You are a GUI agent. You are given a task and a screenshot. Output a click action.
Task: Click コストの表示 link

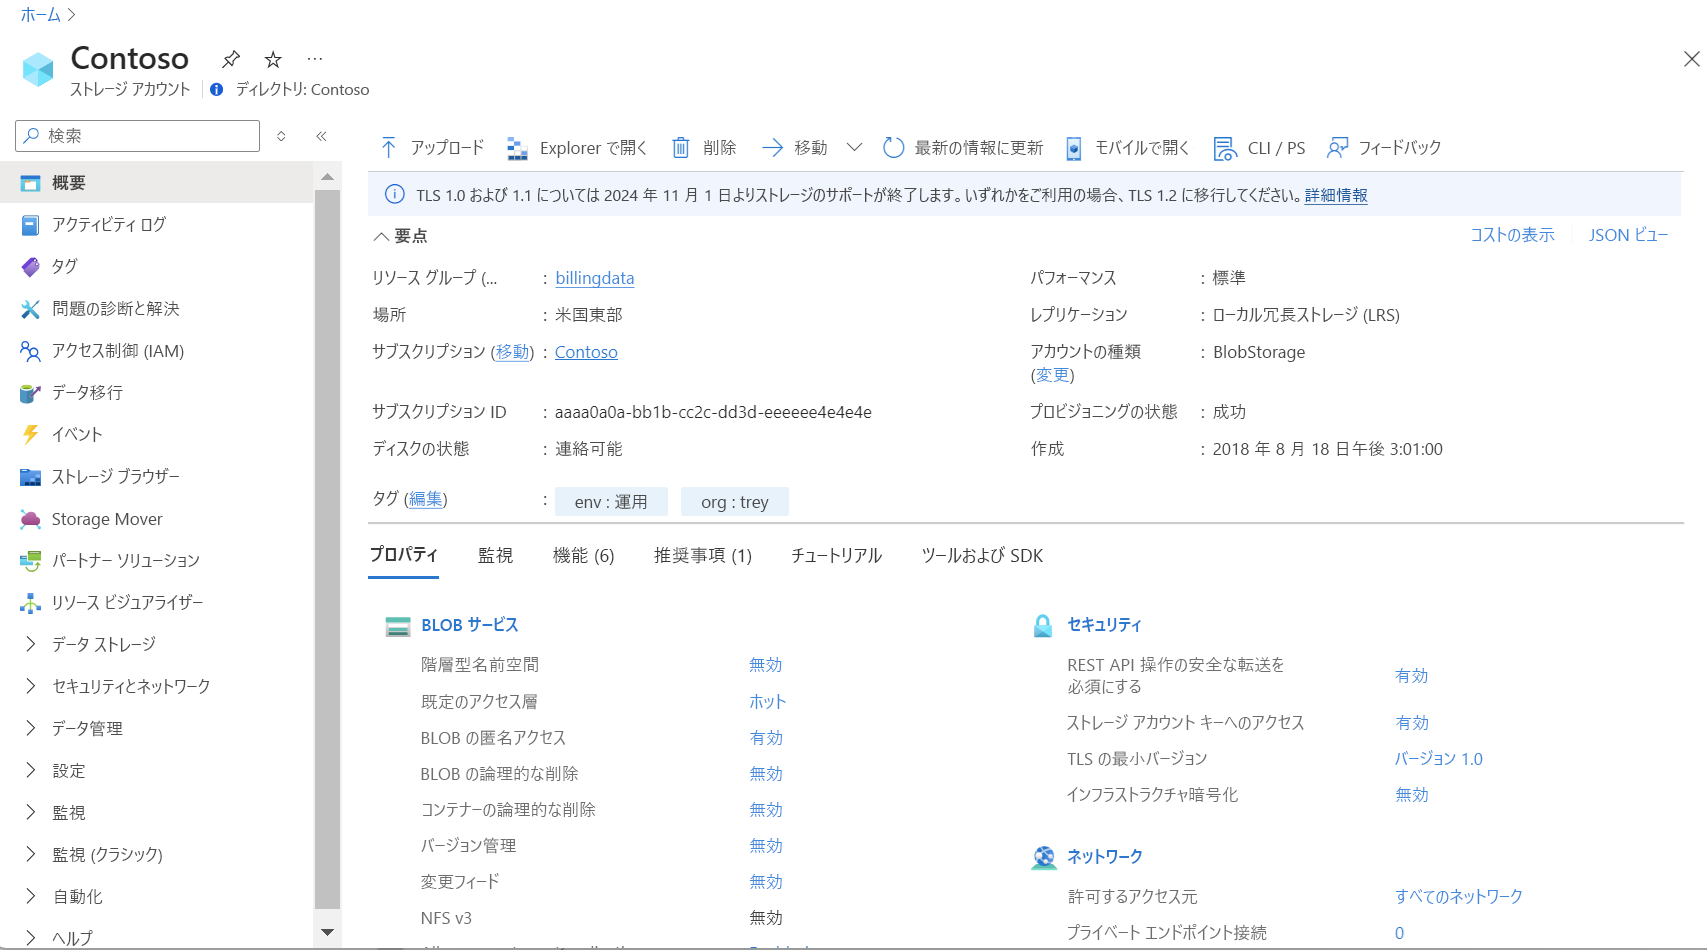tap(1512, 235)
